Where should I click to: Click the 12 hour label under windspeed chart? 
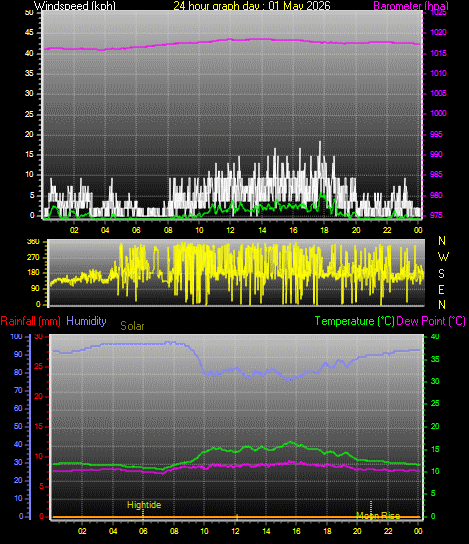[230, 230]
